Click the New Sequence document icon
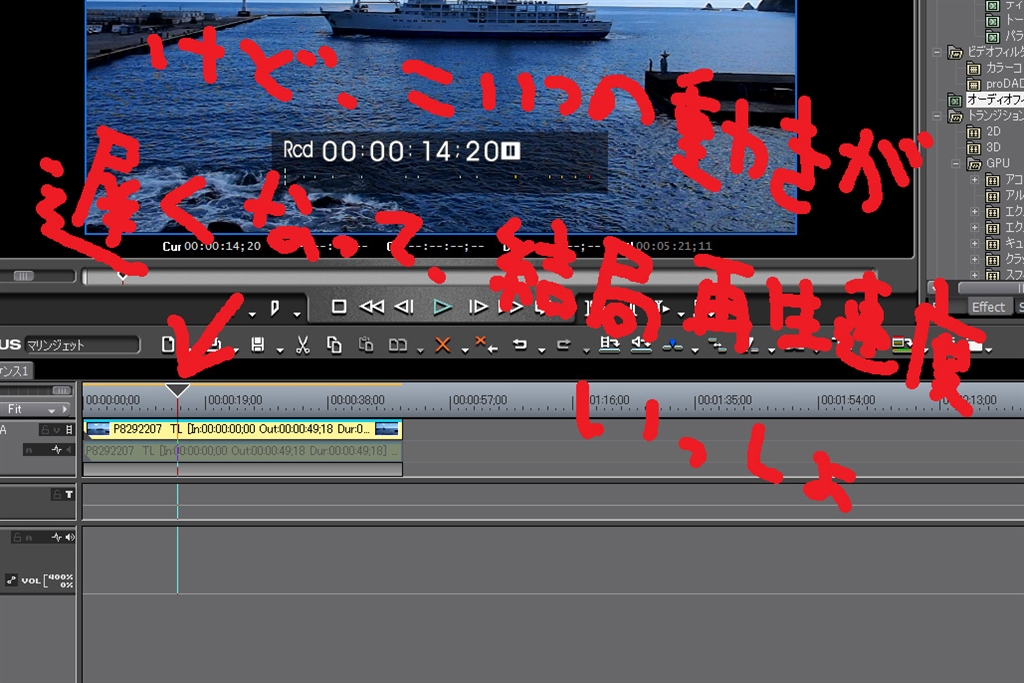The width and height of the screenshot is (1024, 683). tap(168, 345)
